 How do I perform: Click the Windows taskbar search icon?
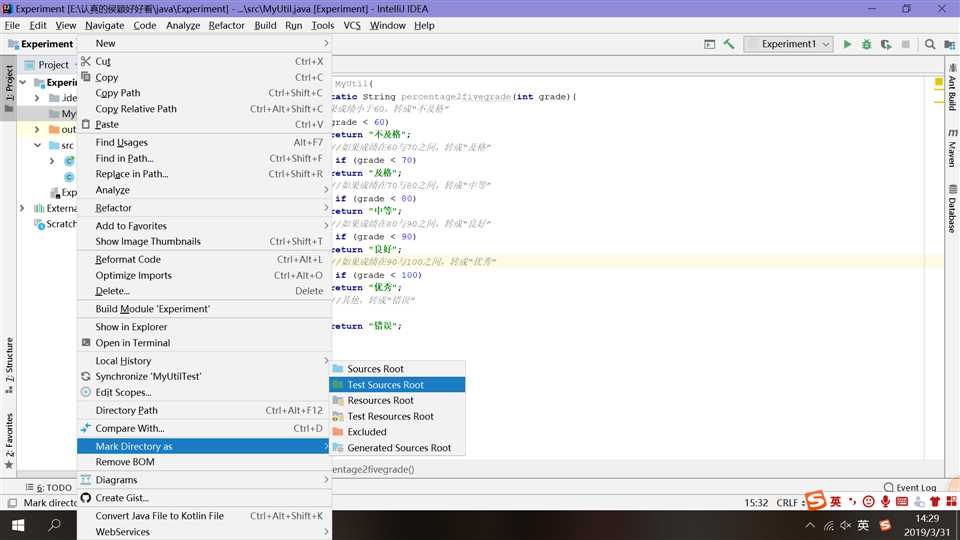54,525
